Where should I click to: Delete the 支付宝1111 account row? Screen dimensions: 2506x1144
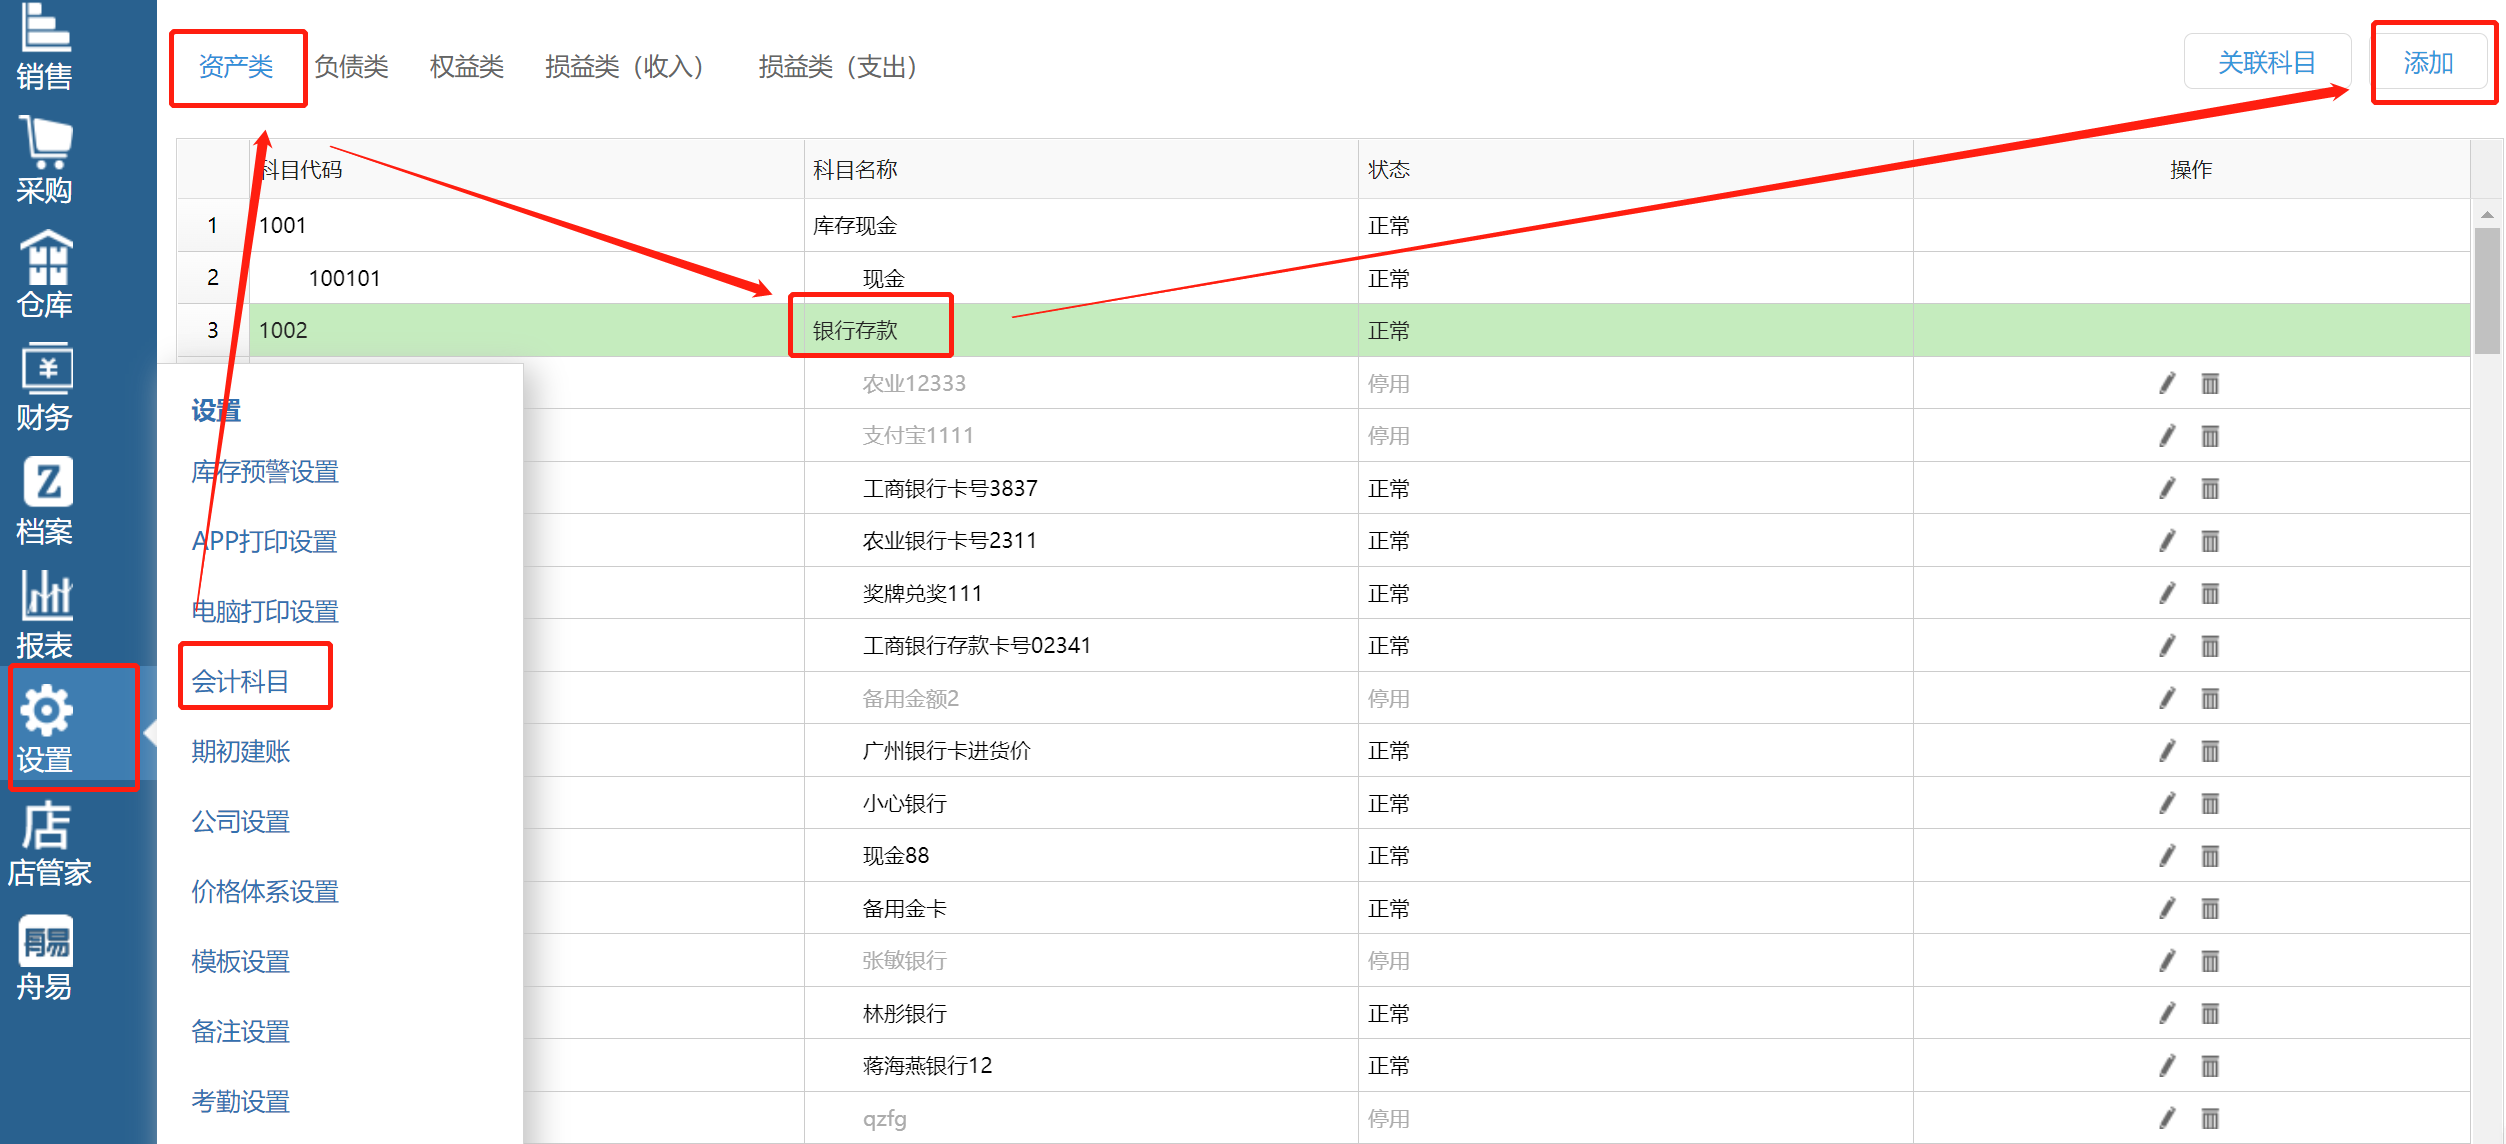click(x=2210, y=436)
